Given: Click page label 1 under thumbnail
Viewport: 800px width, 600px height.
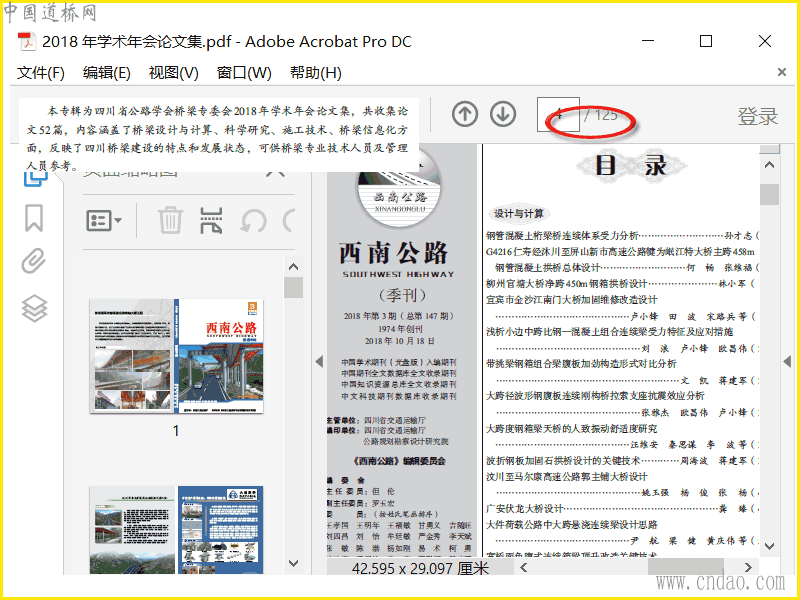Looking at the screenshot, I should 176,431.
